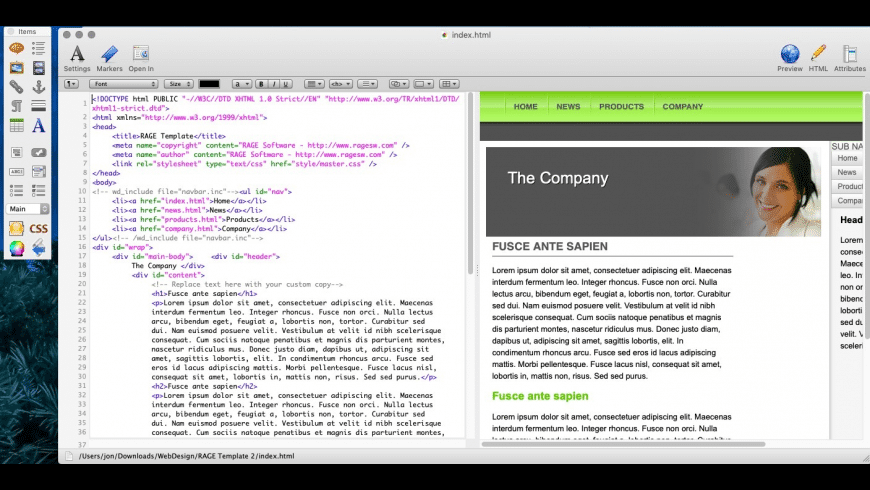Open the Size dropdown
This screenshot has width=870, height=490.
(x=179, y=84)
